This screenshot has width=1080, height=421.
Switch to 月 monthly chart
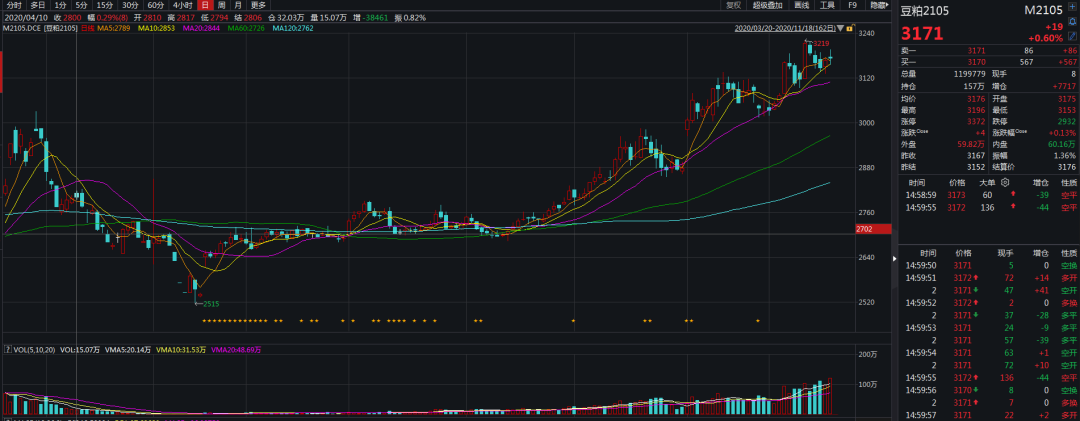point(238,5)
